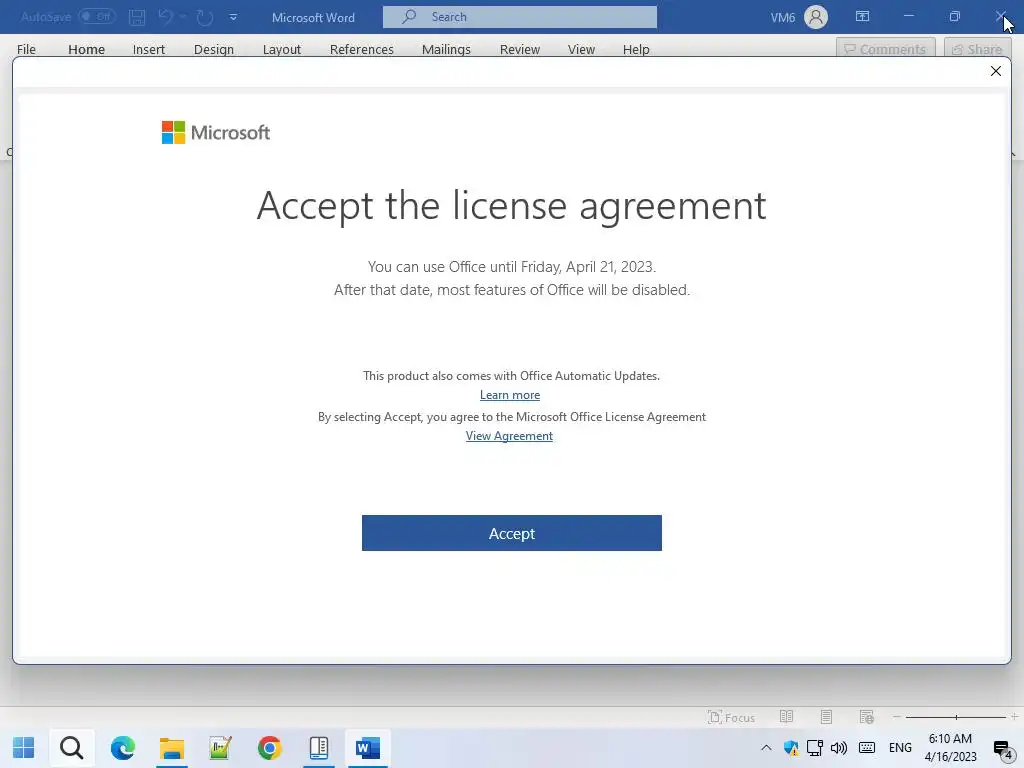
Task: Open Ribbon Display Options icon
Action: (862, 16)
